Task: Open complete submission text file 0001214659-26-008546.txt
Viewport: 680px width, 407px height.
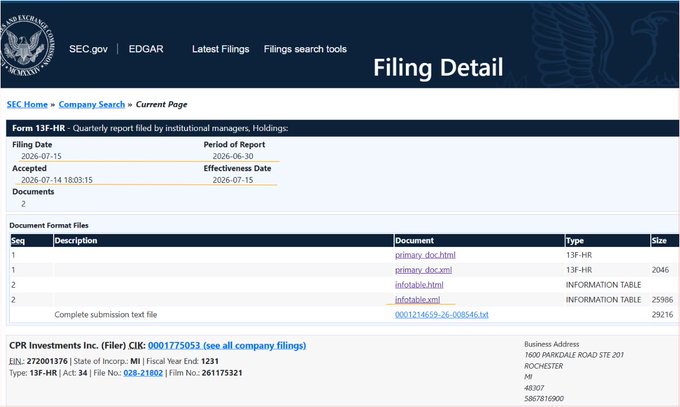Action: coord(441,315)
